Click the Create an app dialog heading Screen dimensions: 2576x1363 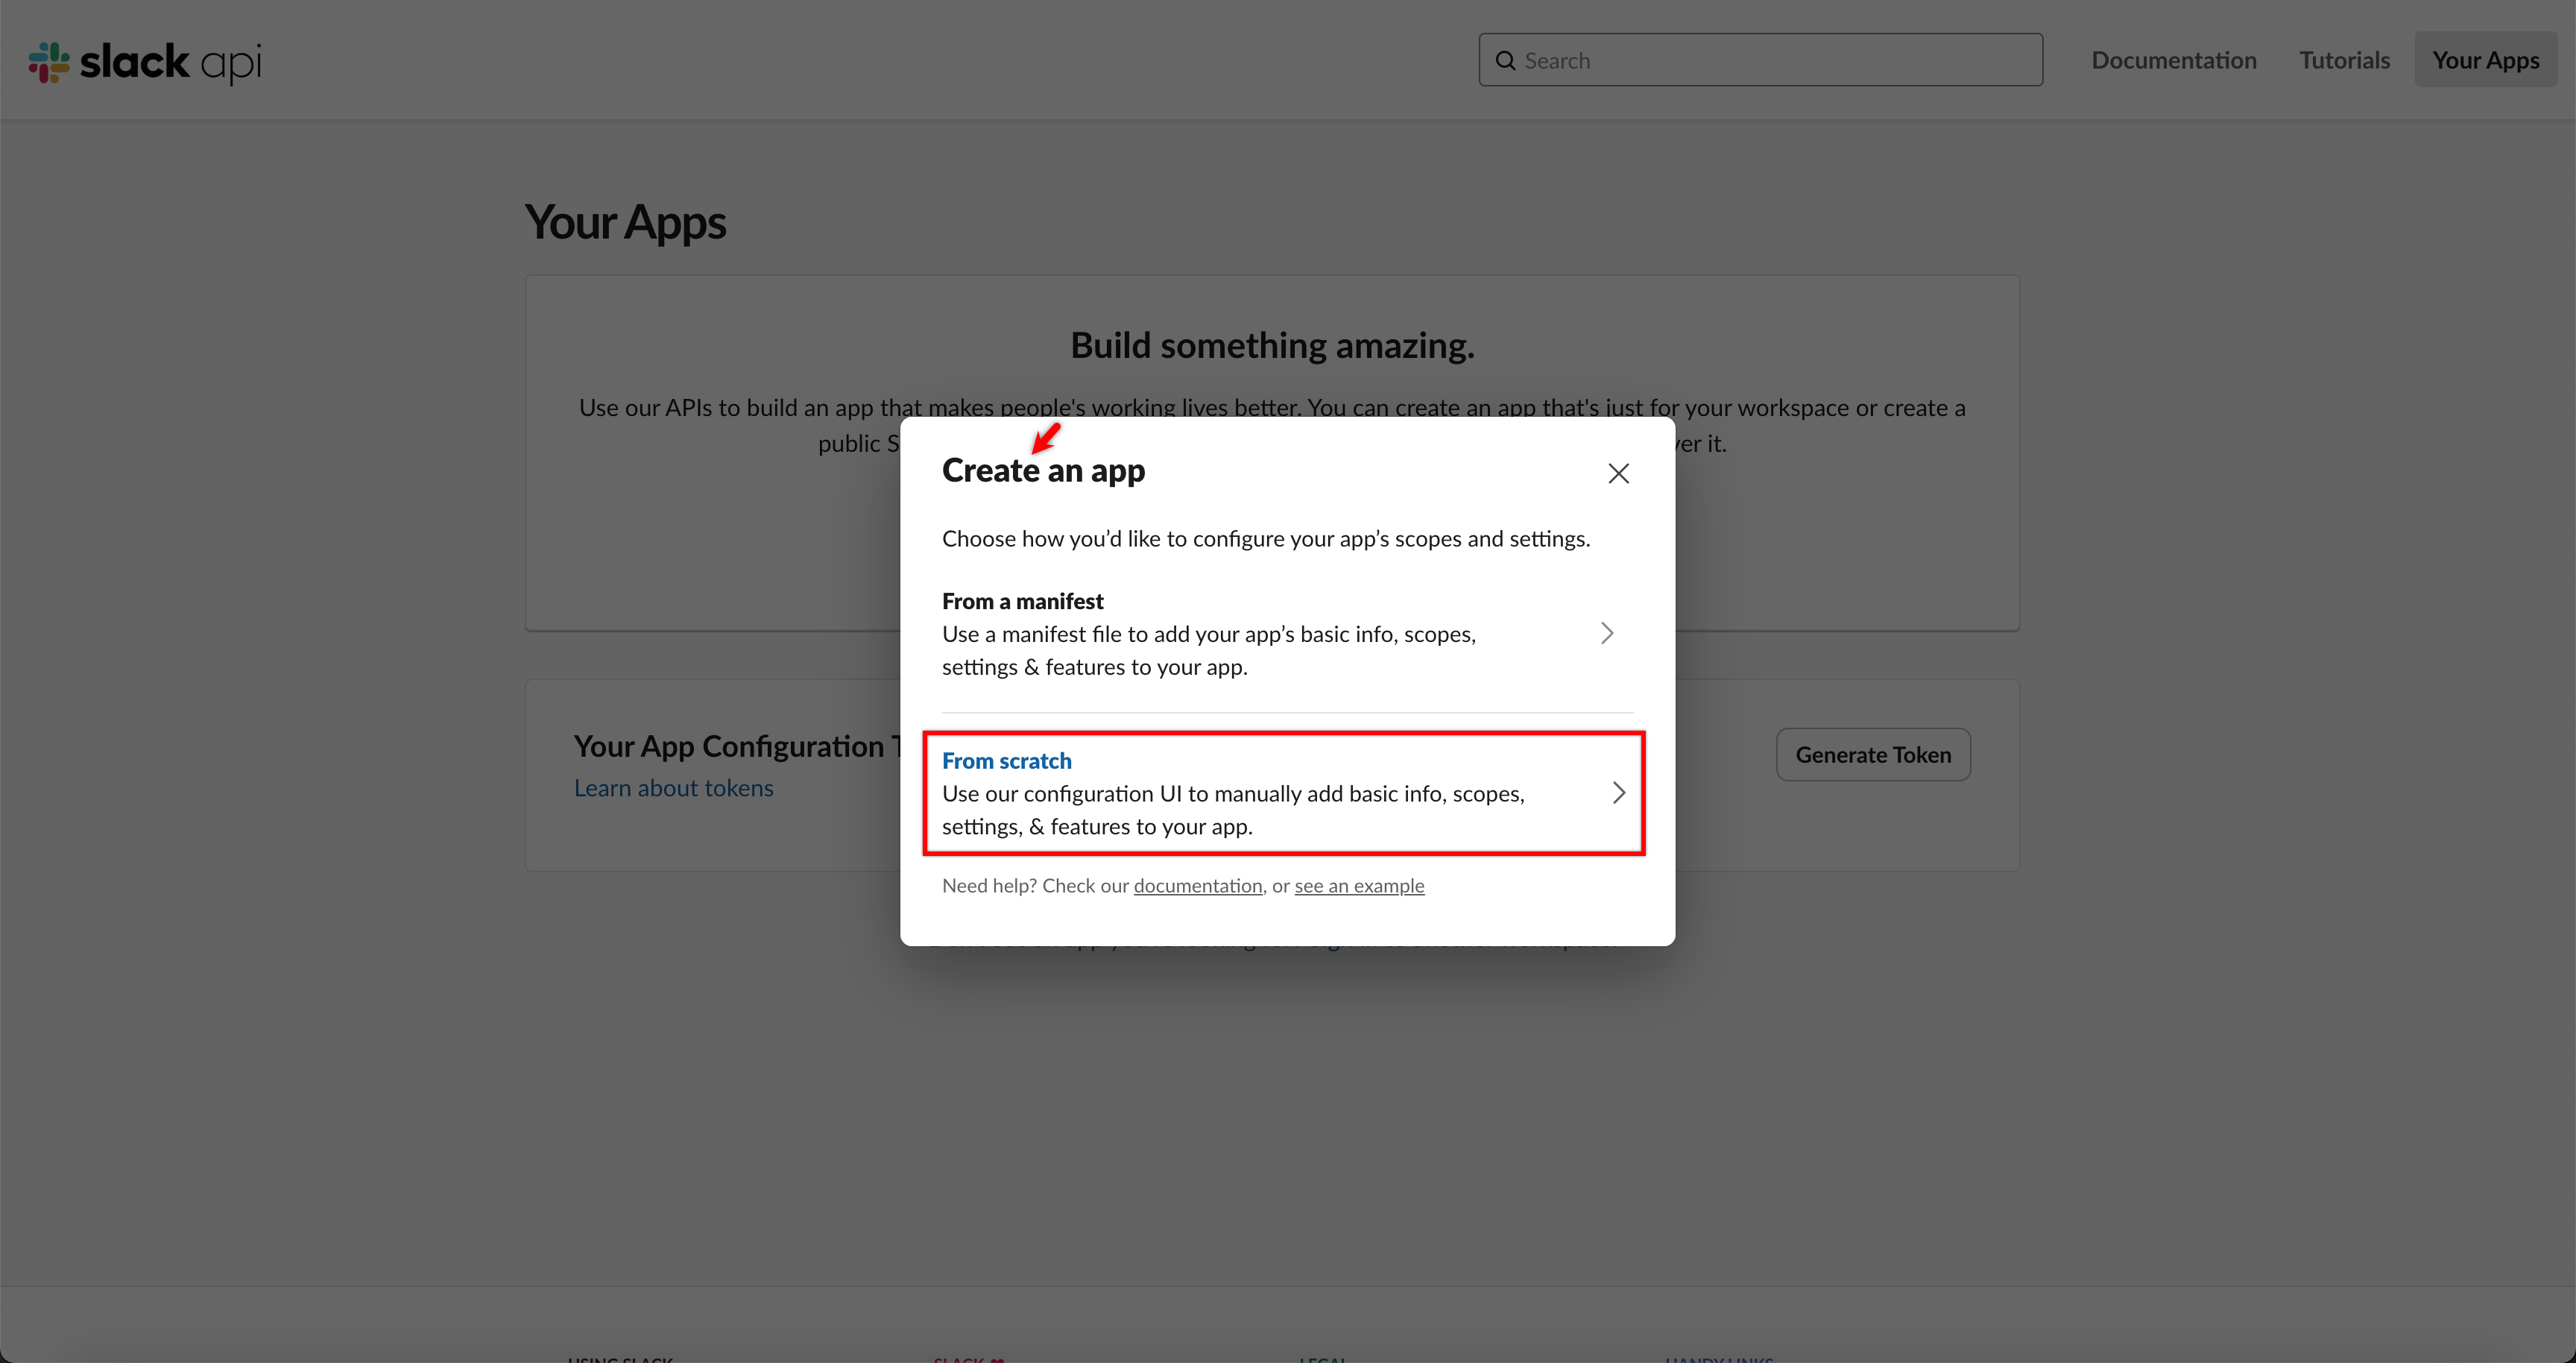pos(1043,470)
